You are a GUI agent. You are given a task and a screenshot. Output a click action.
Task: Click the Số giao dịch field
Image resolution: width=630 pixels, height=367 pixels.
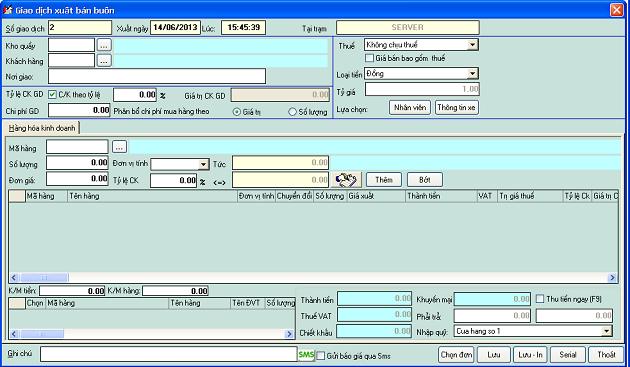click(80, 28)
